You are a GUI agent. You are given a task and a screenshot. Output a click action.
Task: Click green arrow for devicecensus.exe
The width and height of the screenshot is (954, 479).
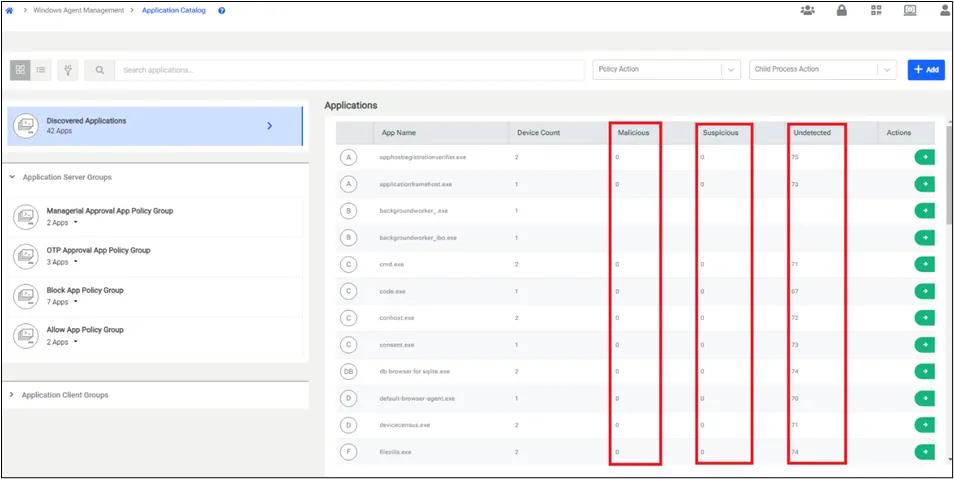coord(925,425)
